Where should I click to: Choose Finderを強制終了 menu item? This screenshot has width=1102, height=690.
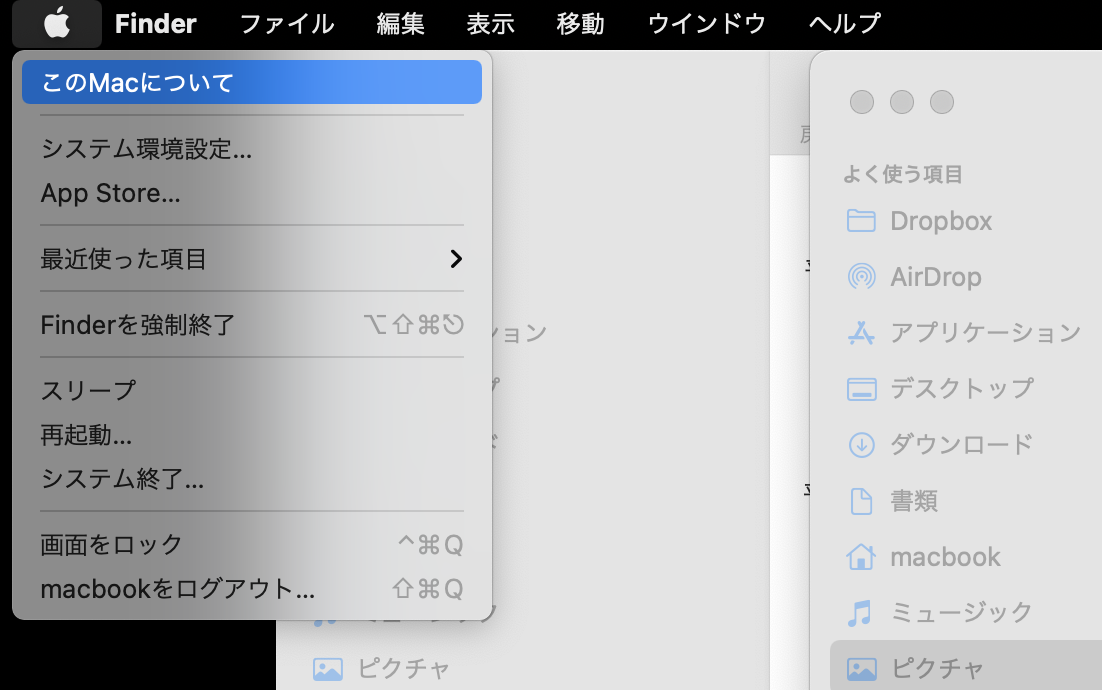click(138, 325)
